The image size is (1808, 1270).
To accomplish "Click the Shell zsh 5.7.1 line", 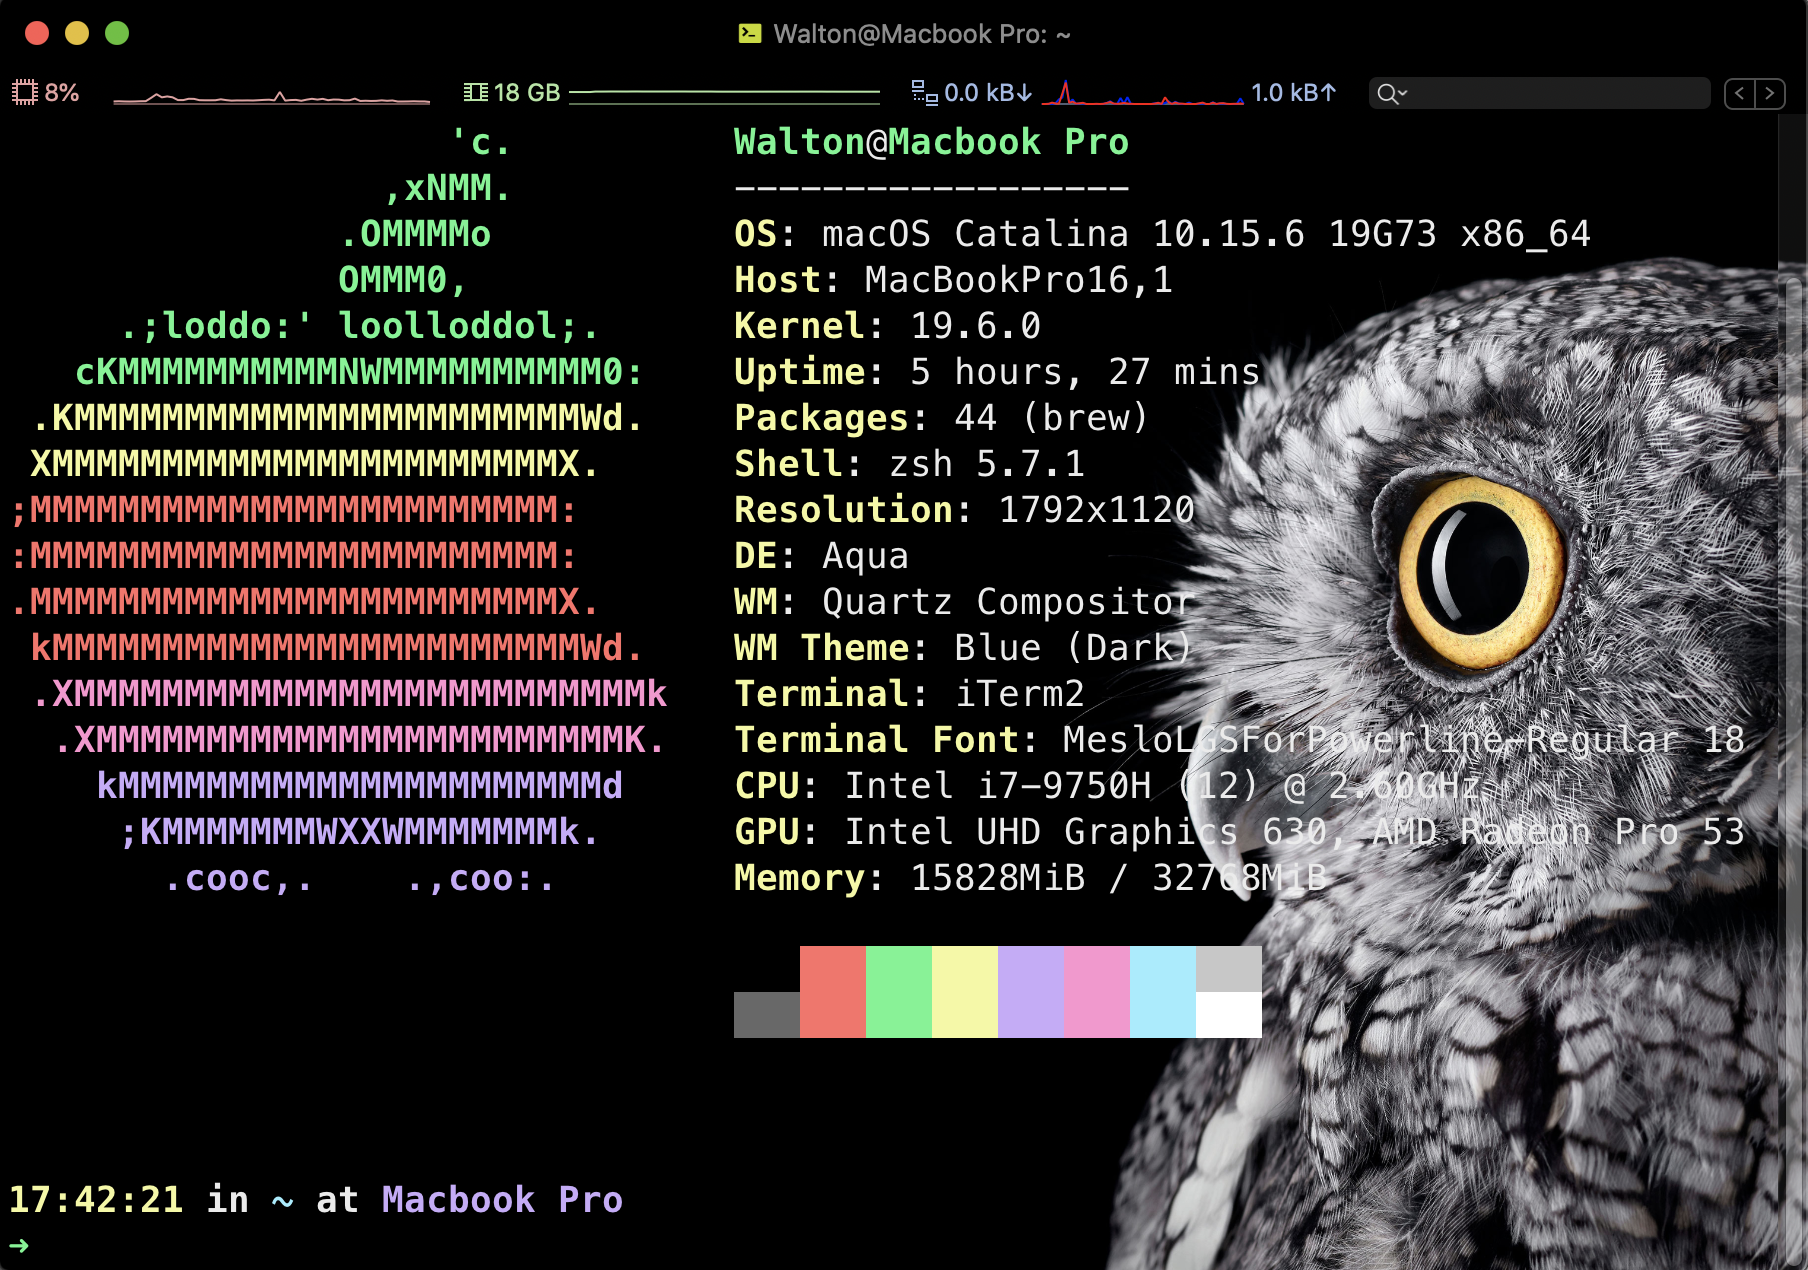I will tap(909, 464).
